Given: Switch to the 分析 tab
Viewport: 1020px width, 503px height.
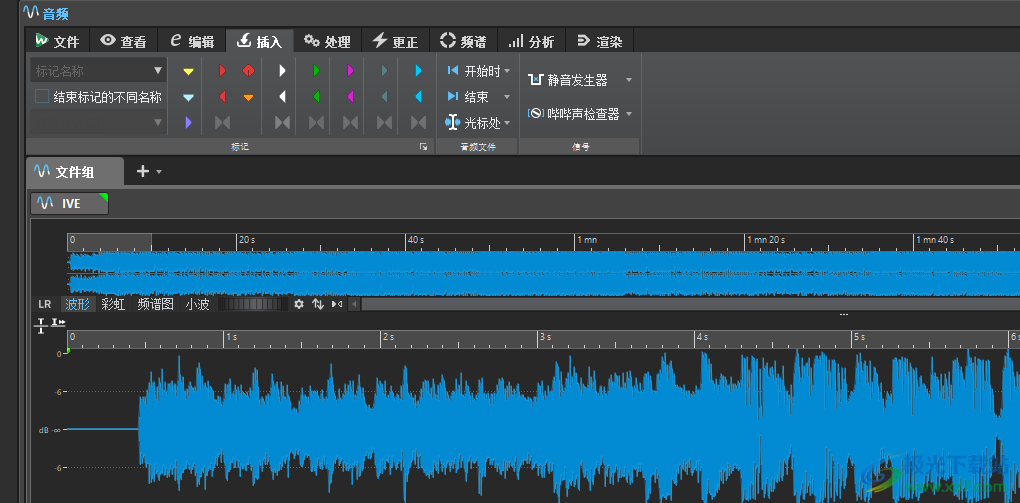Looking at the screenshot, I should [531, 41].
